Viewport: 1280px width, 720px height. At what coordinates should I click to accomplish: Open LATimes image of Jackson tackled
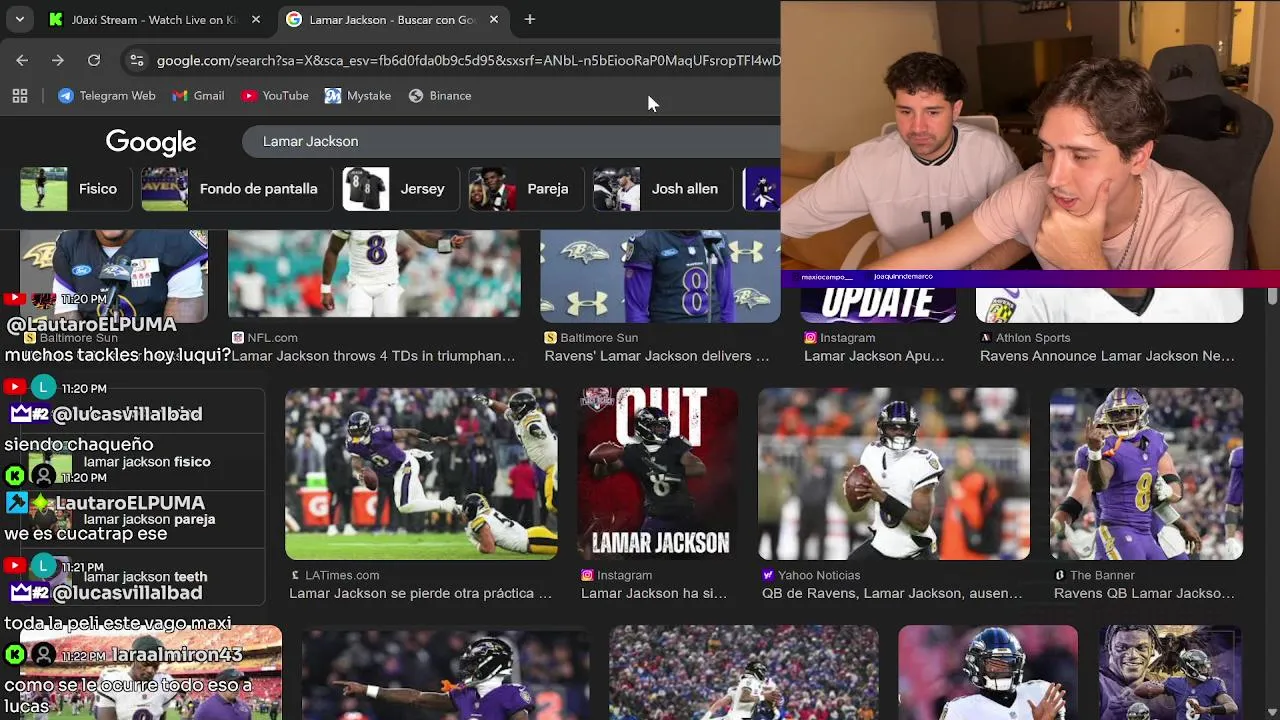point(421,474)
